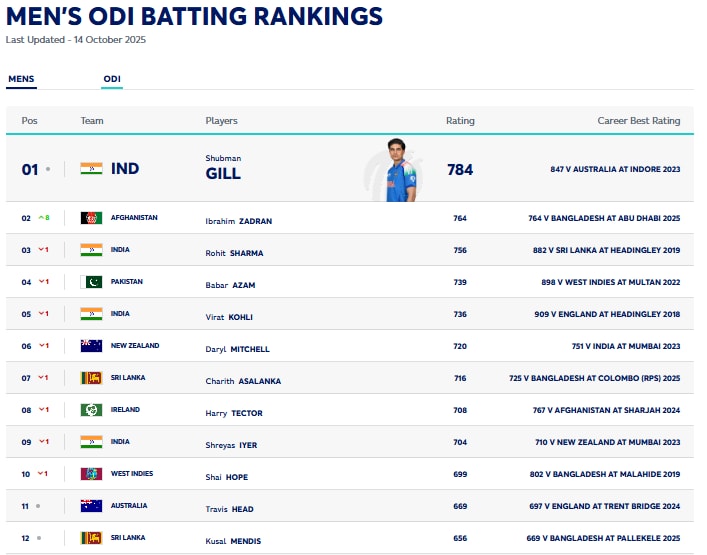Open Shubman Gill's player profile
This screenshot has width=707, height=555.
[223, 173]
